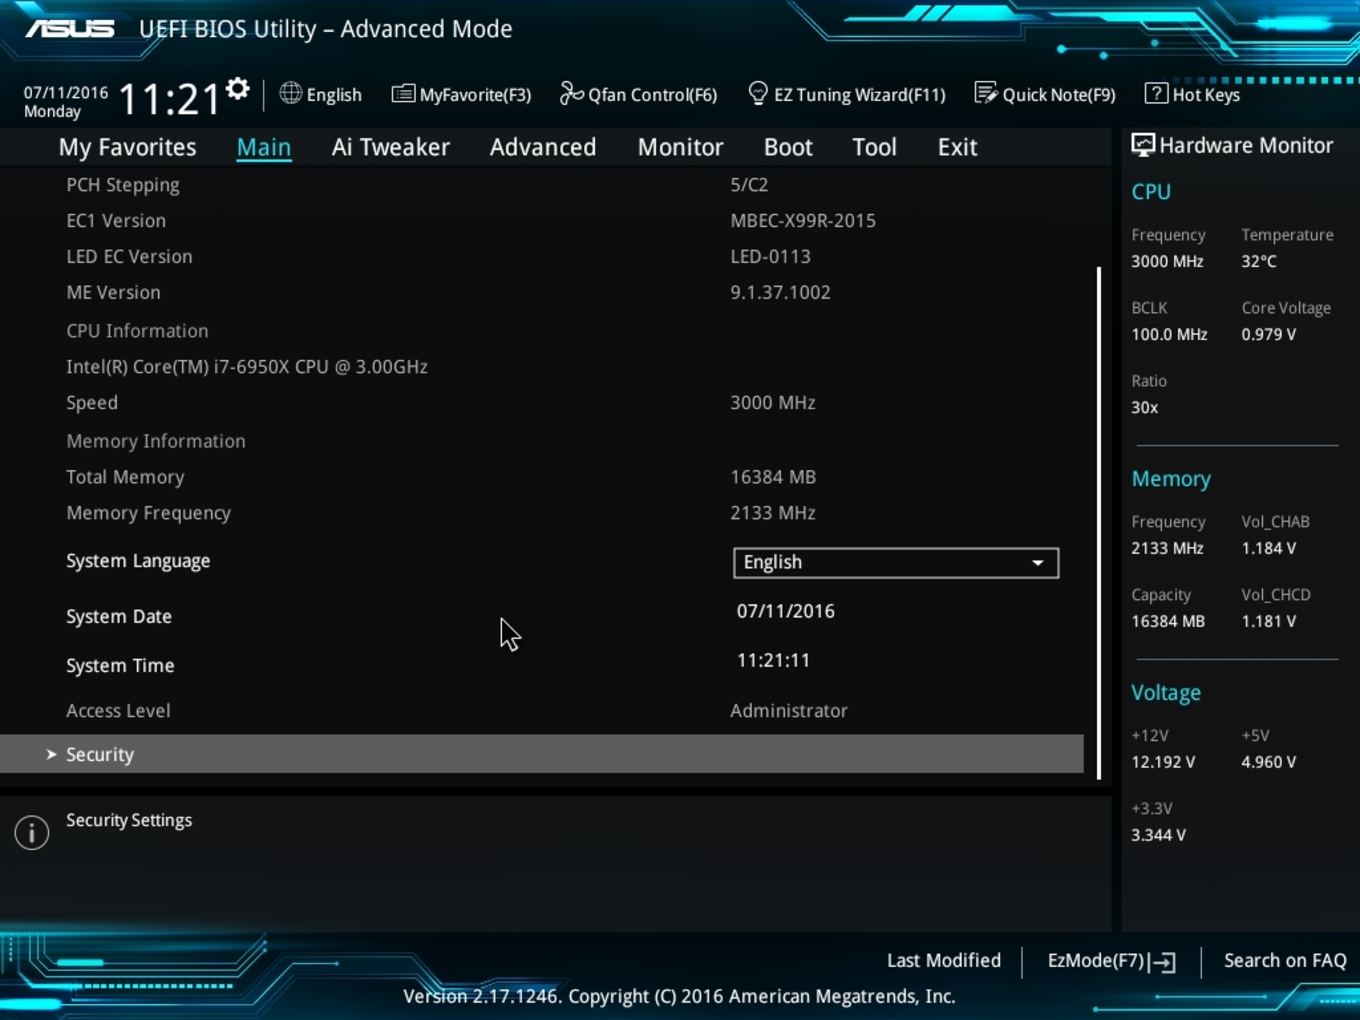Click PCH Stepping value 5/C2

pyautogui.click(x=749, y=185)
